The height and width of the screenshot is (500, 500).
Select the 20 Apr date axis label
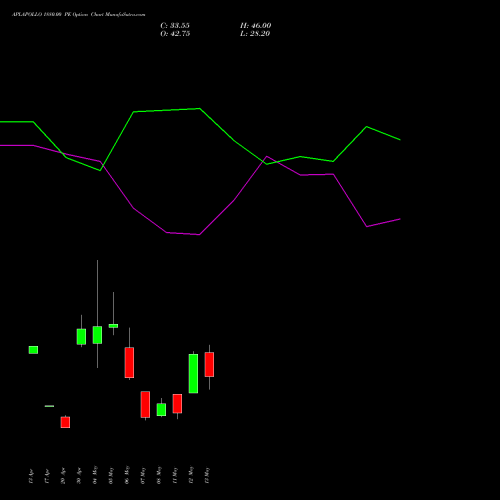[63, 476]
